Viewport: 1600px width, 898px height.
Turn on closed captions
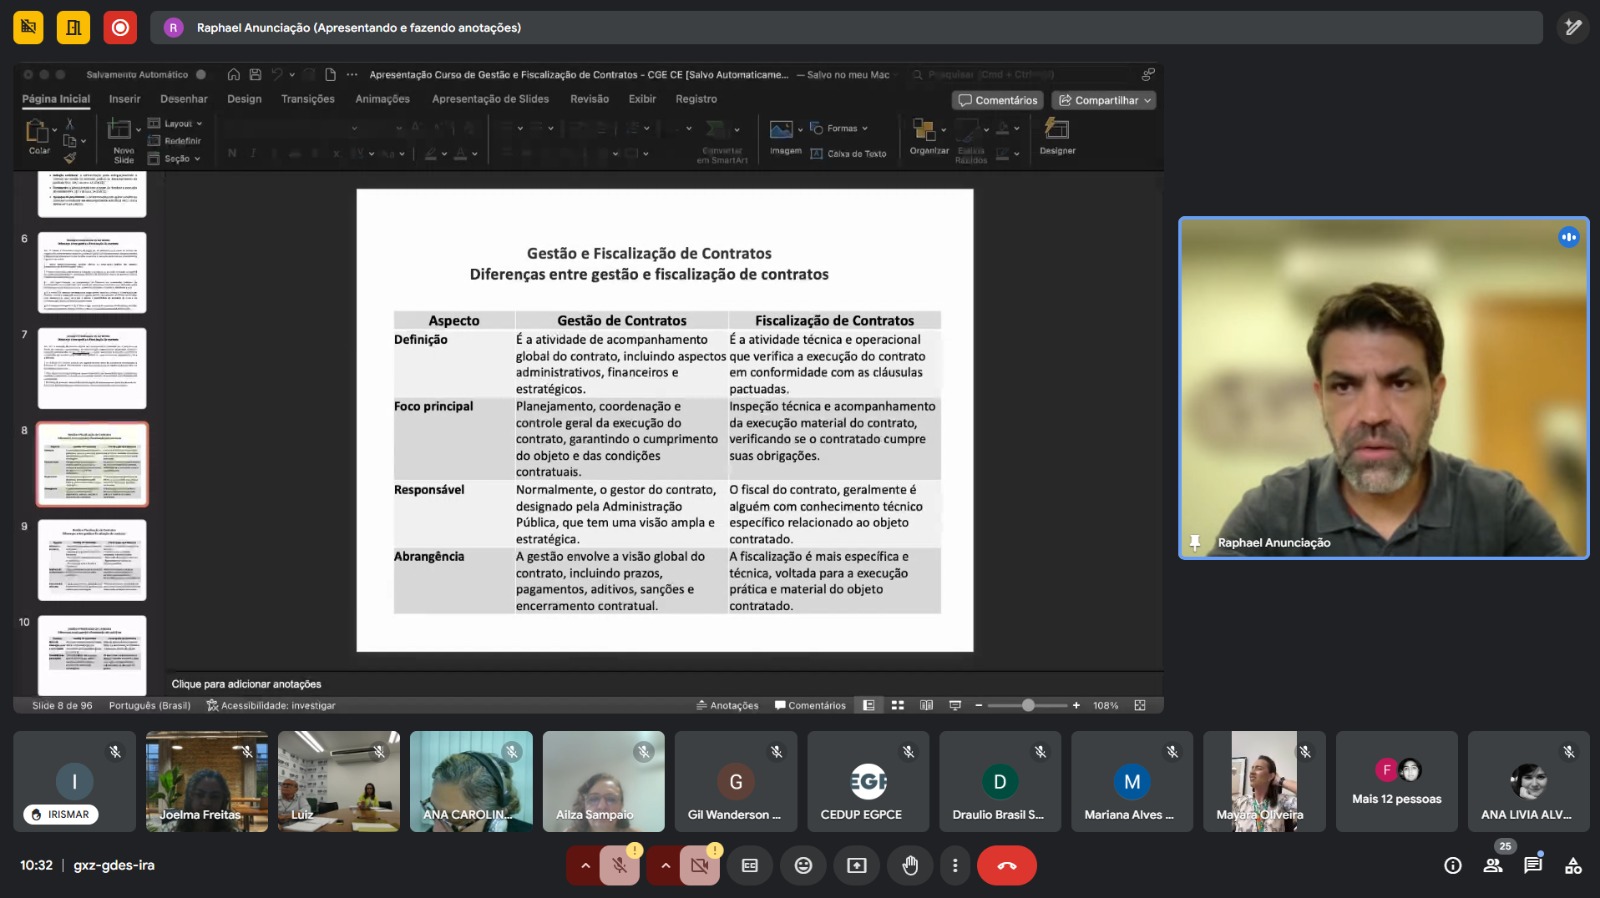click(750, 866)
